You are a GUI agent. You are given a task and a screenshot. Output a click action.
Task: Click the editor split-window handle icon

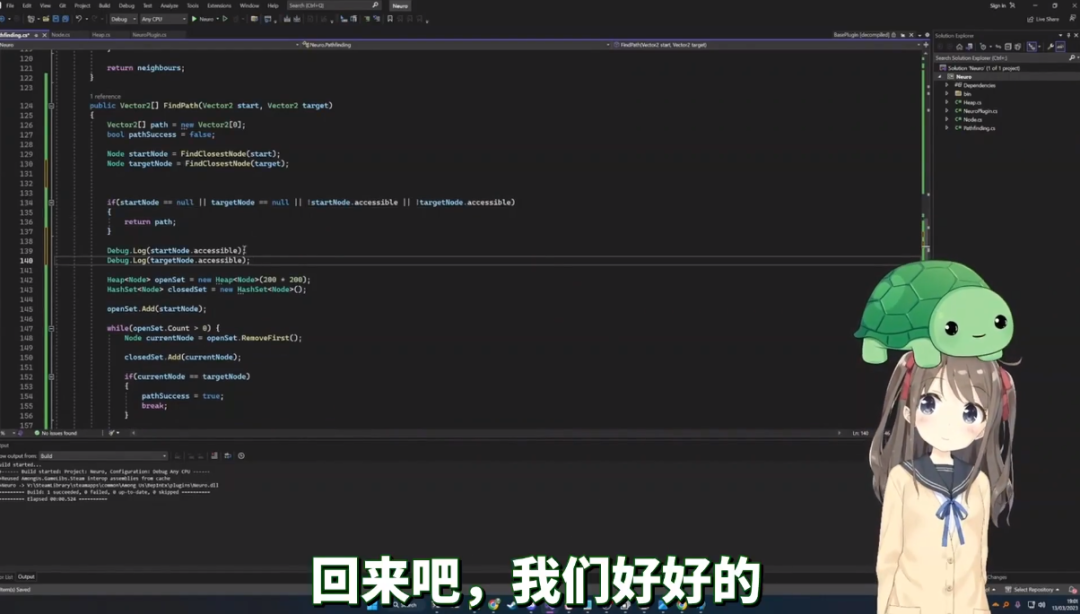(926, 45)
